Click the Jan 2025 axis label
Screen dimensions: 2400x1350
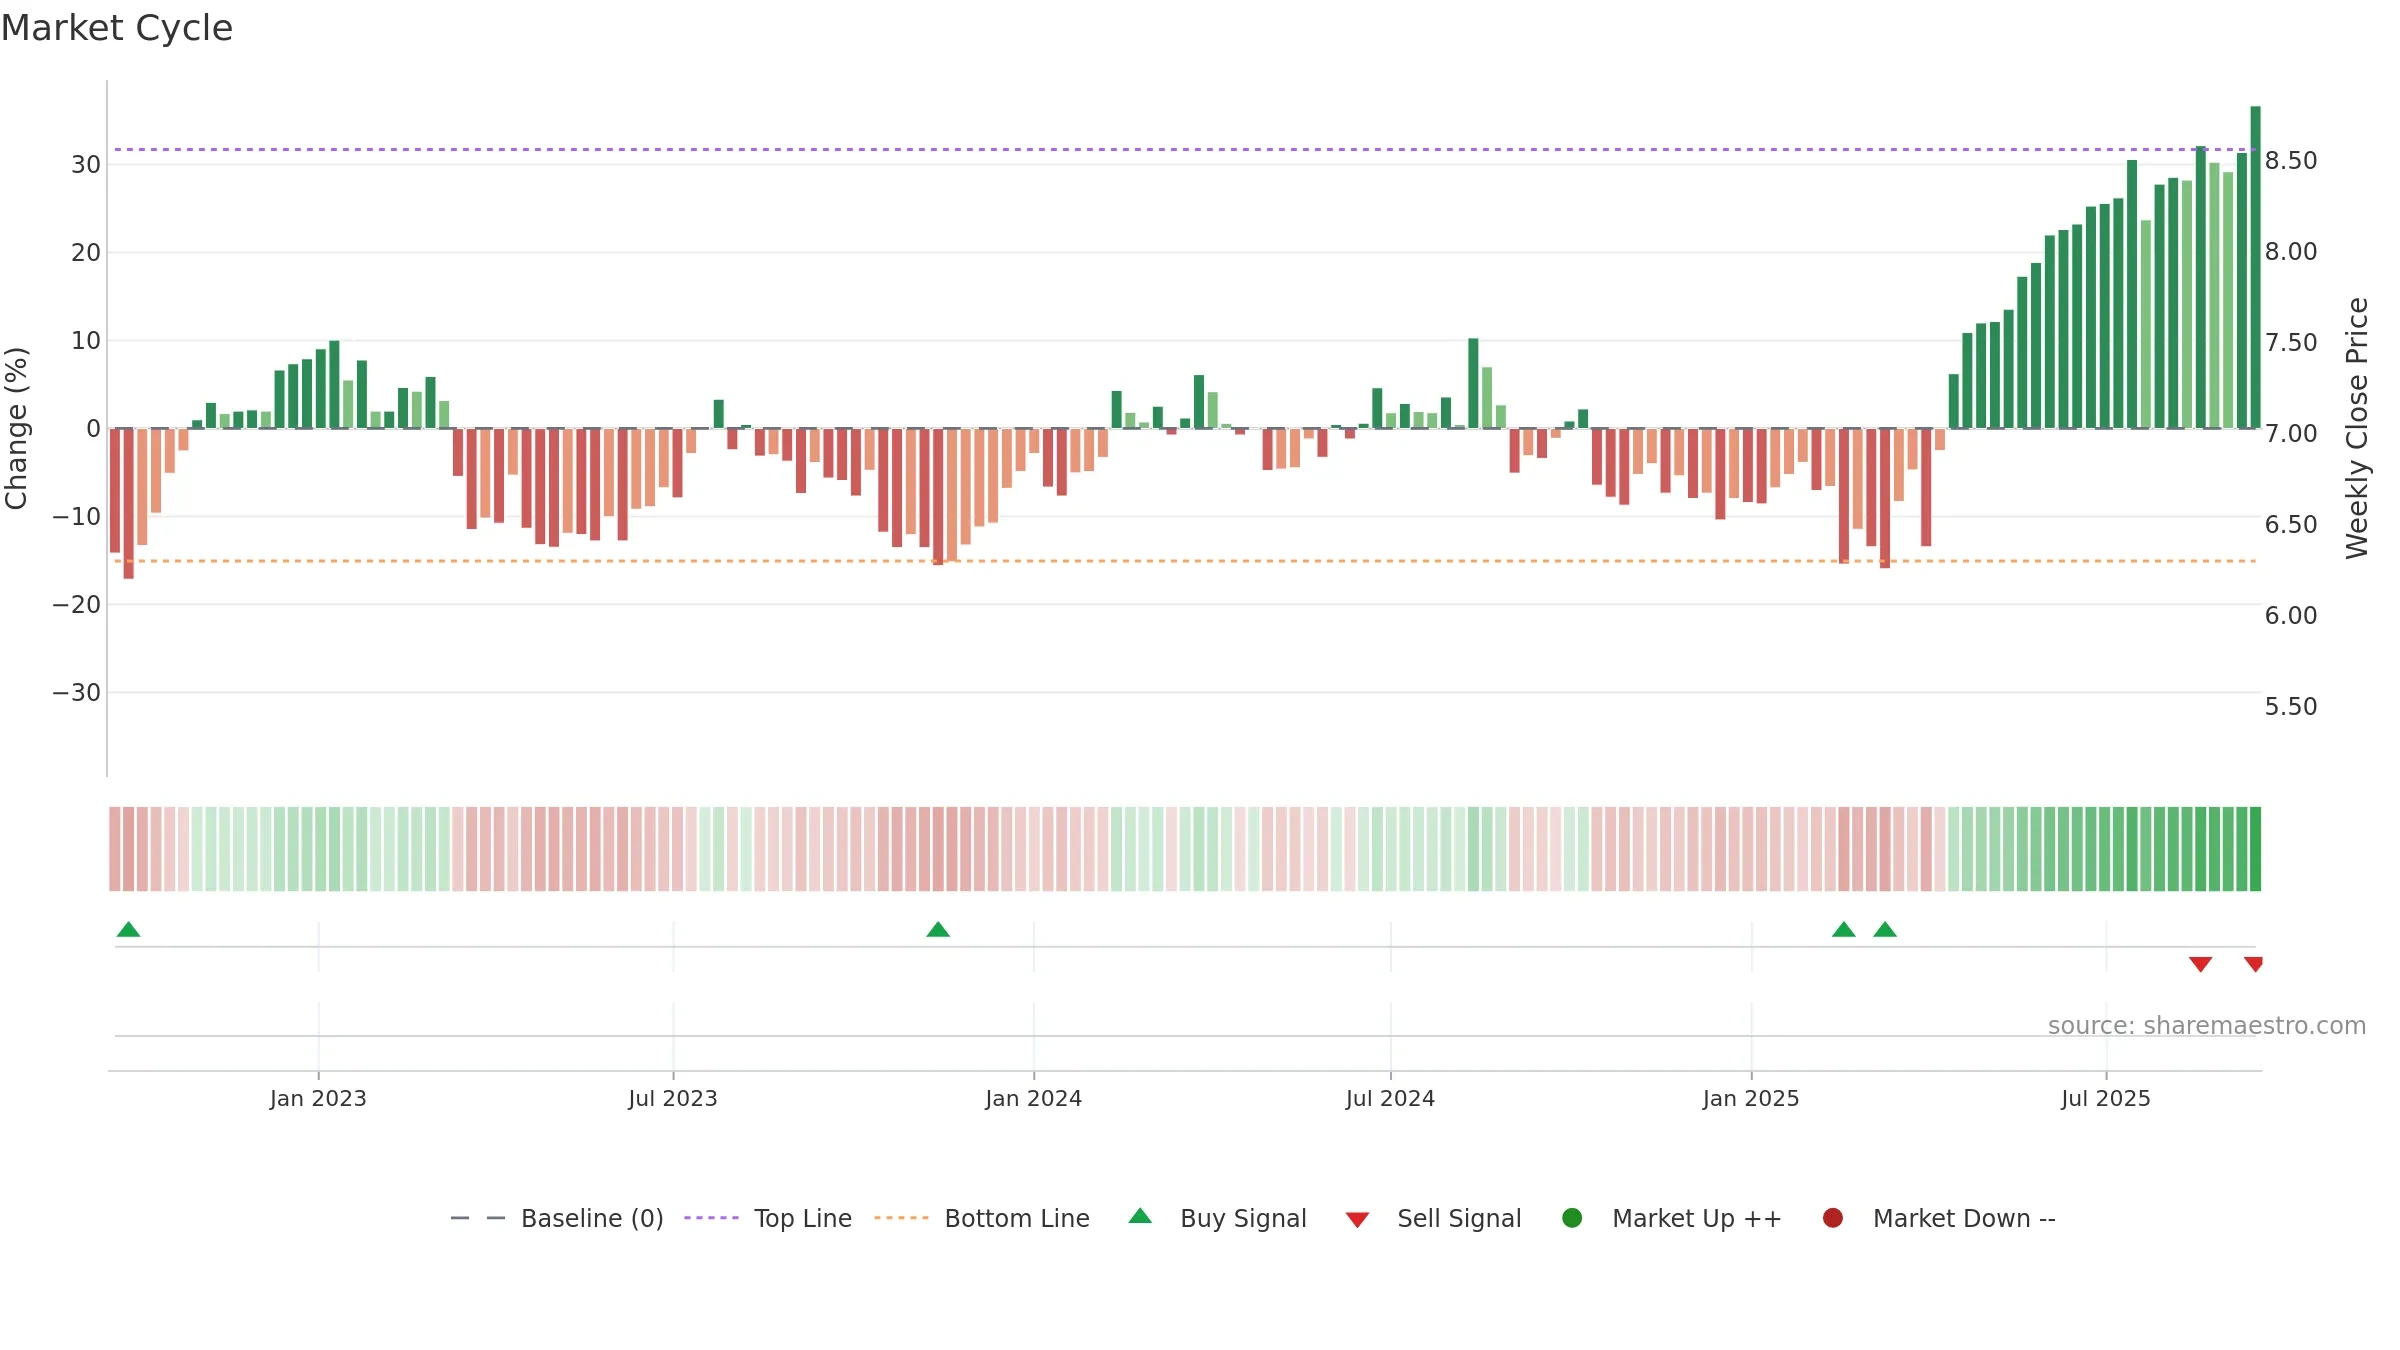click(1751, 1098)
